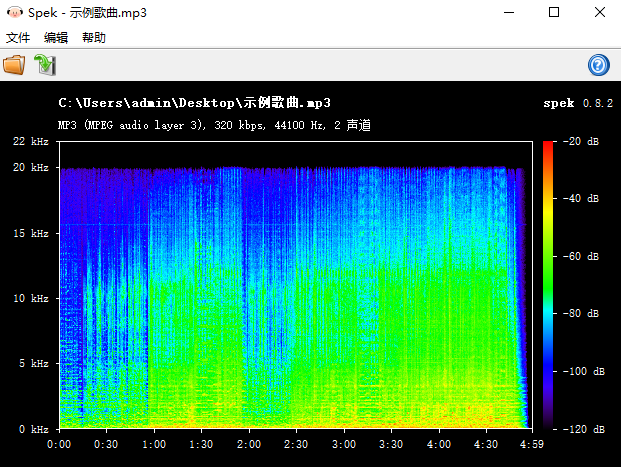Click the dB color gradient scale bar

tap(548, 285)
